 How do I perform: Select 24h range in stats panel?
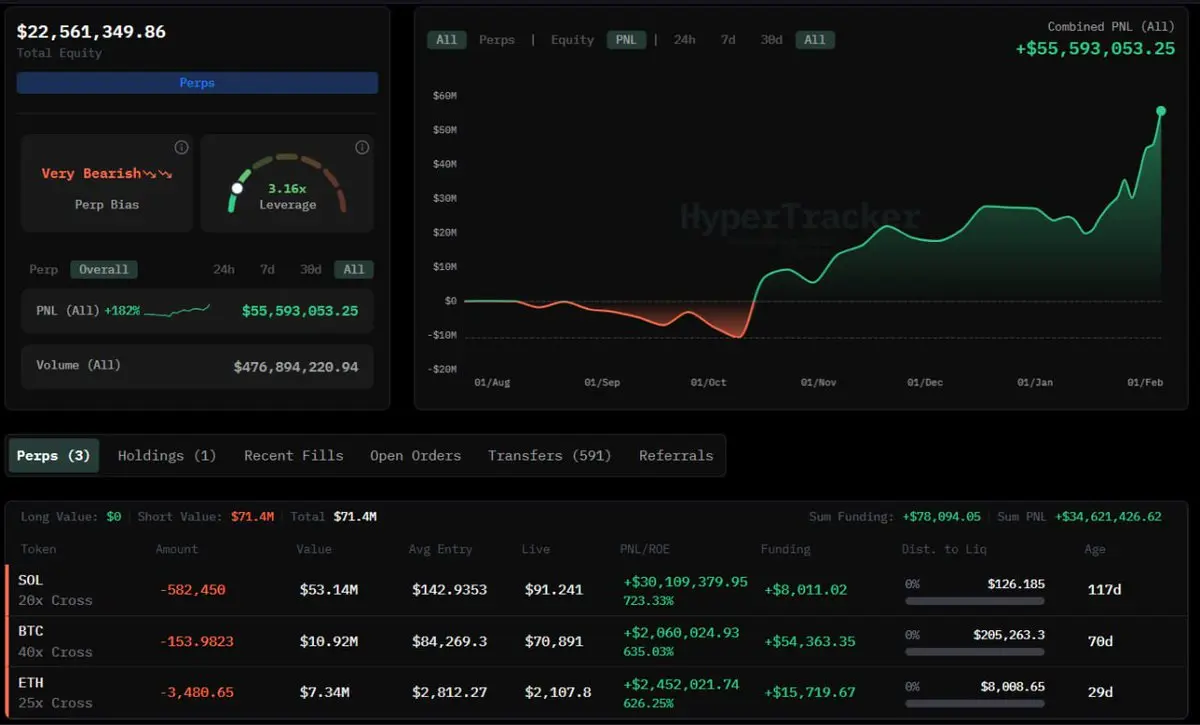(224, 269)
